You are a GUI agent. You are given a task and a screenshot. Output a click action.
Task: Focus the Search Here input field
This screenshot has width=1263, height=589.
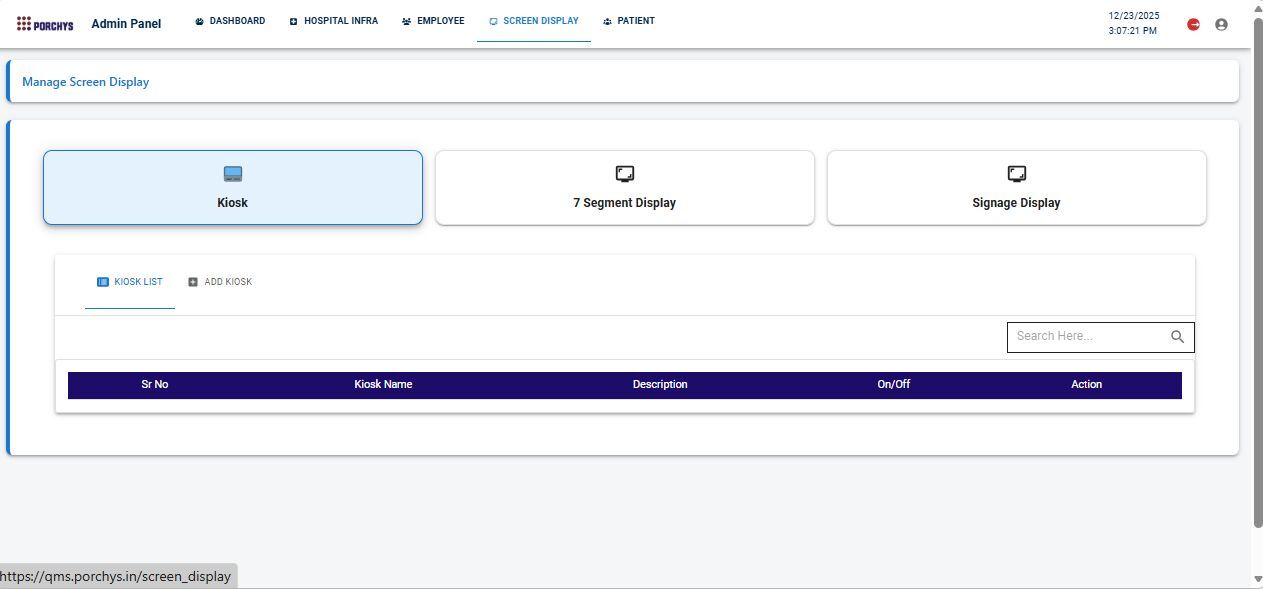(1088, 337)
